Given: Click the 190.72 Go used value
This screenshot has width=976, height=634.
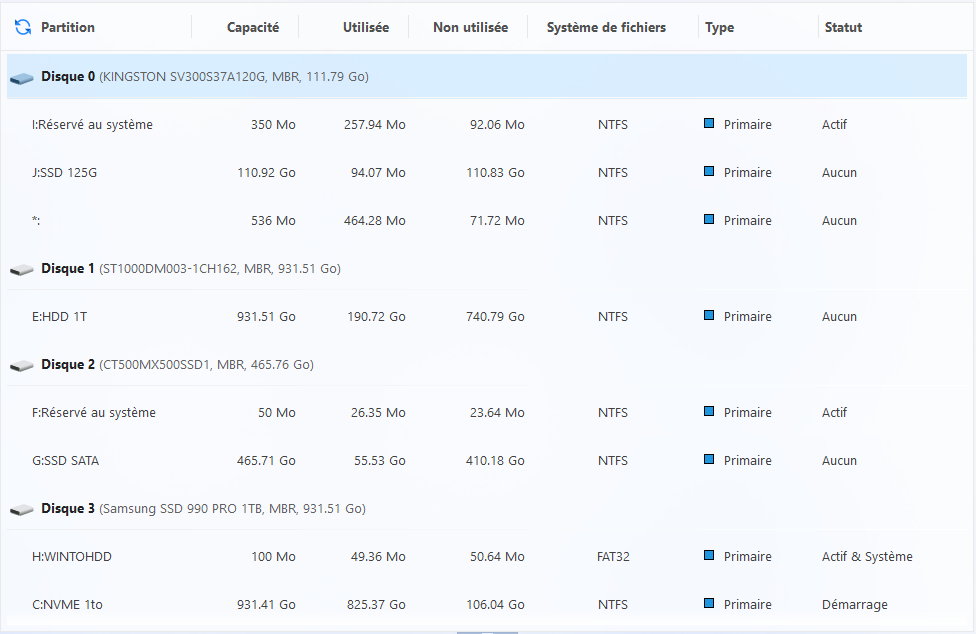Looking at the screenshot, I should click(x=376, y=317).
